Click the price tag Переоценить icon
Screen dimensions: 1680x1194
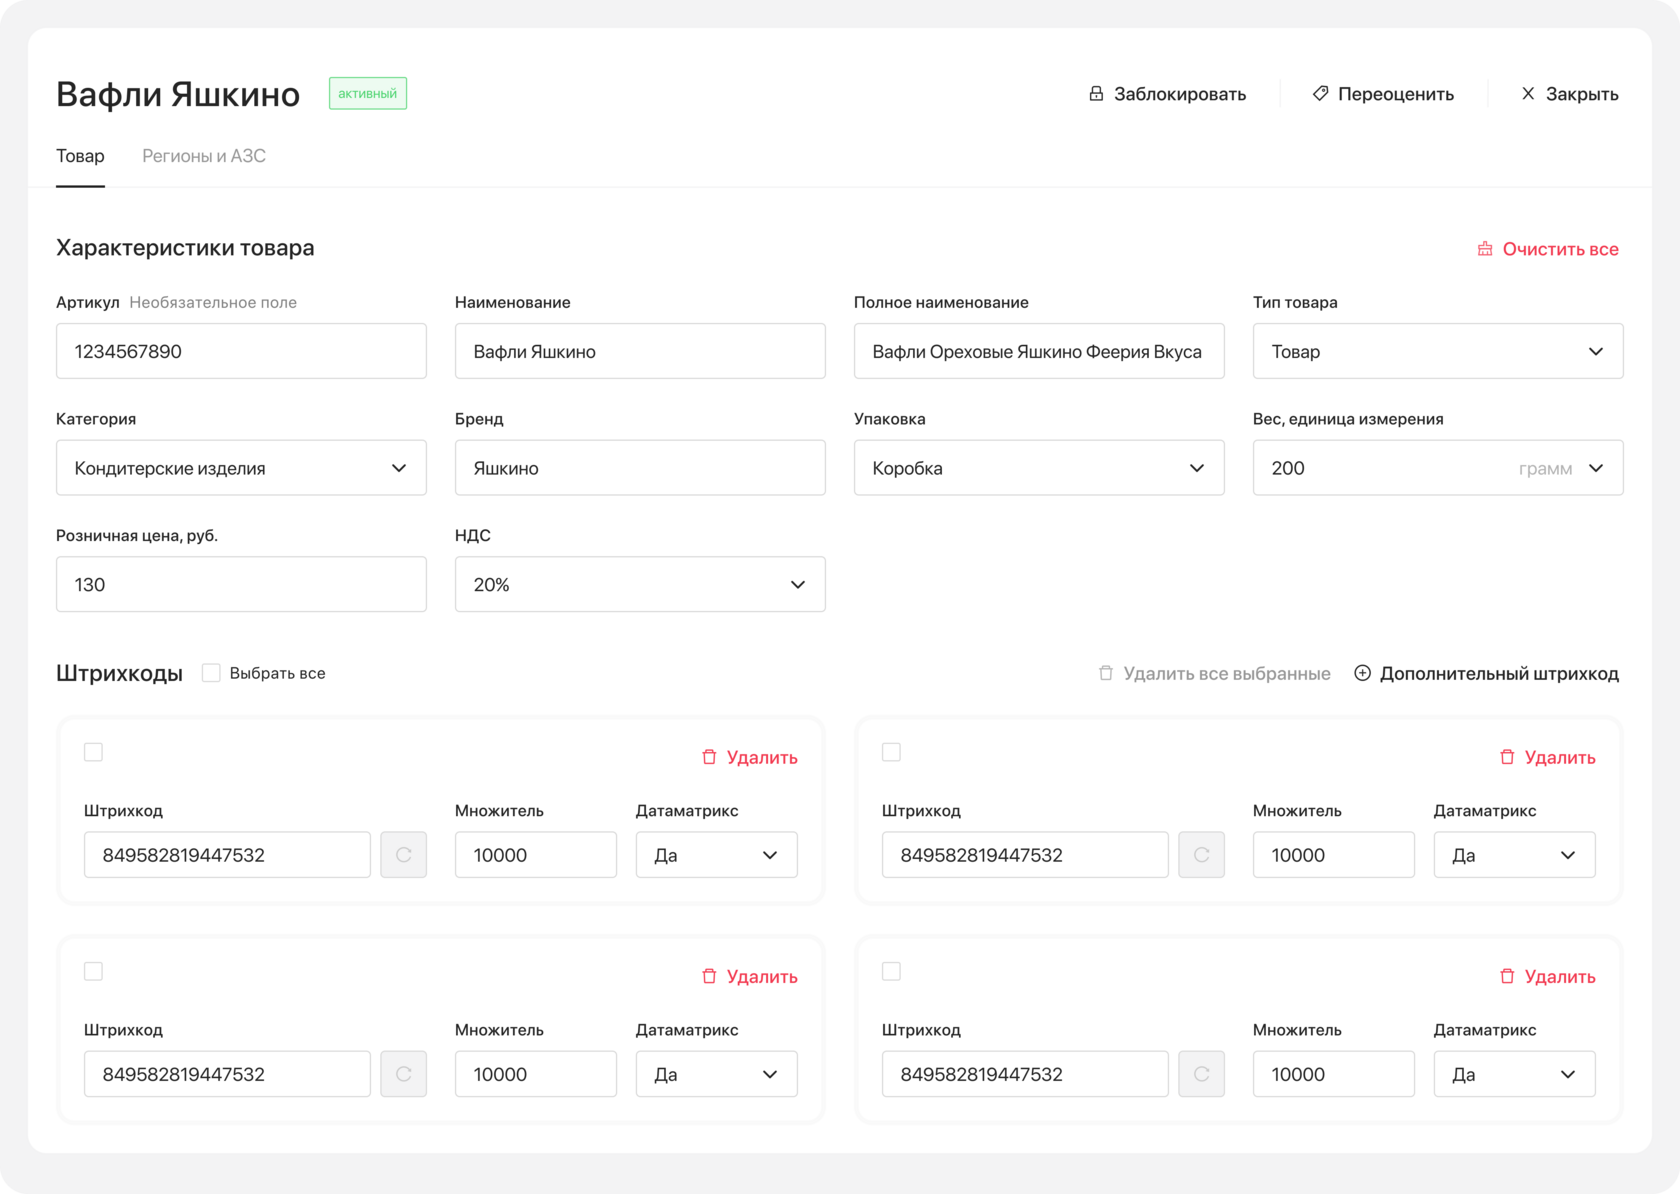[1320, 93]
